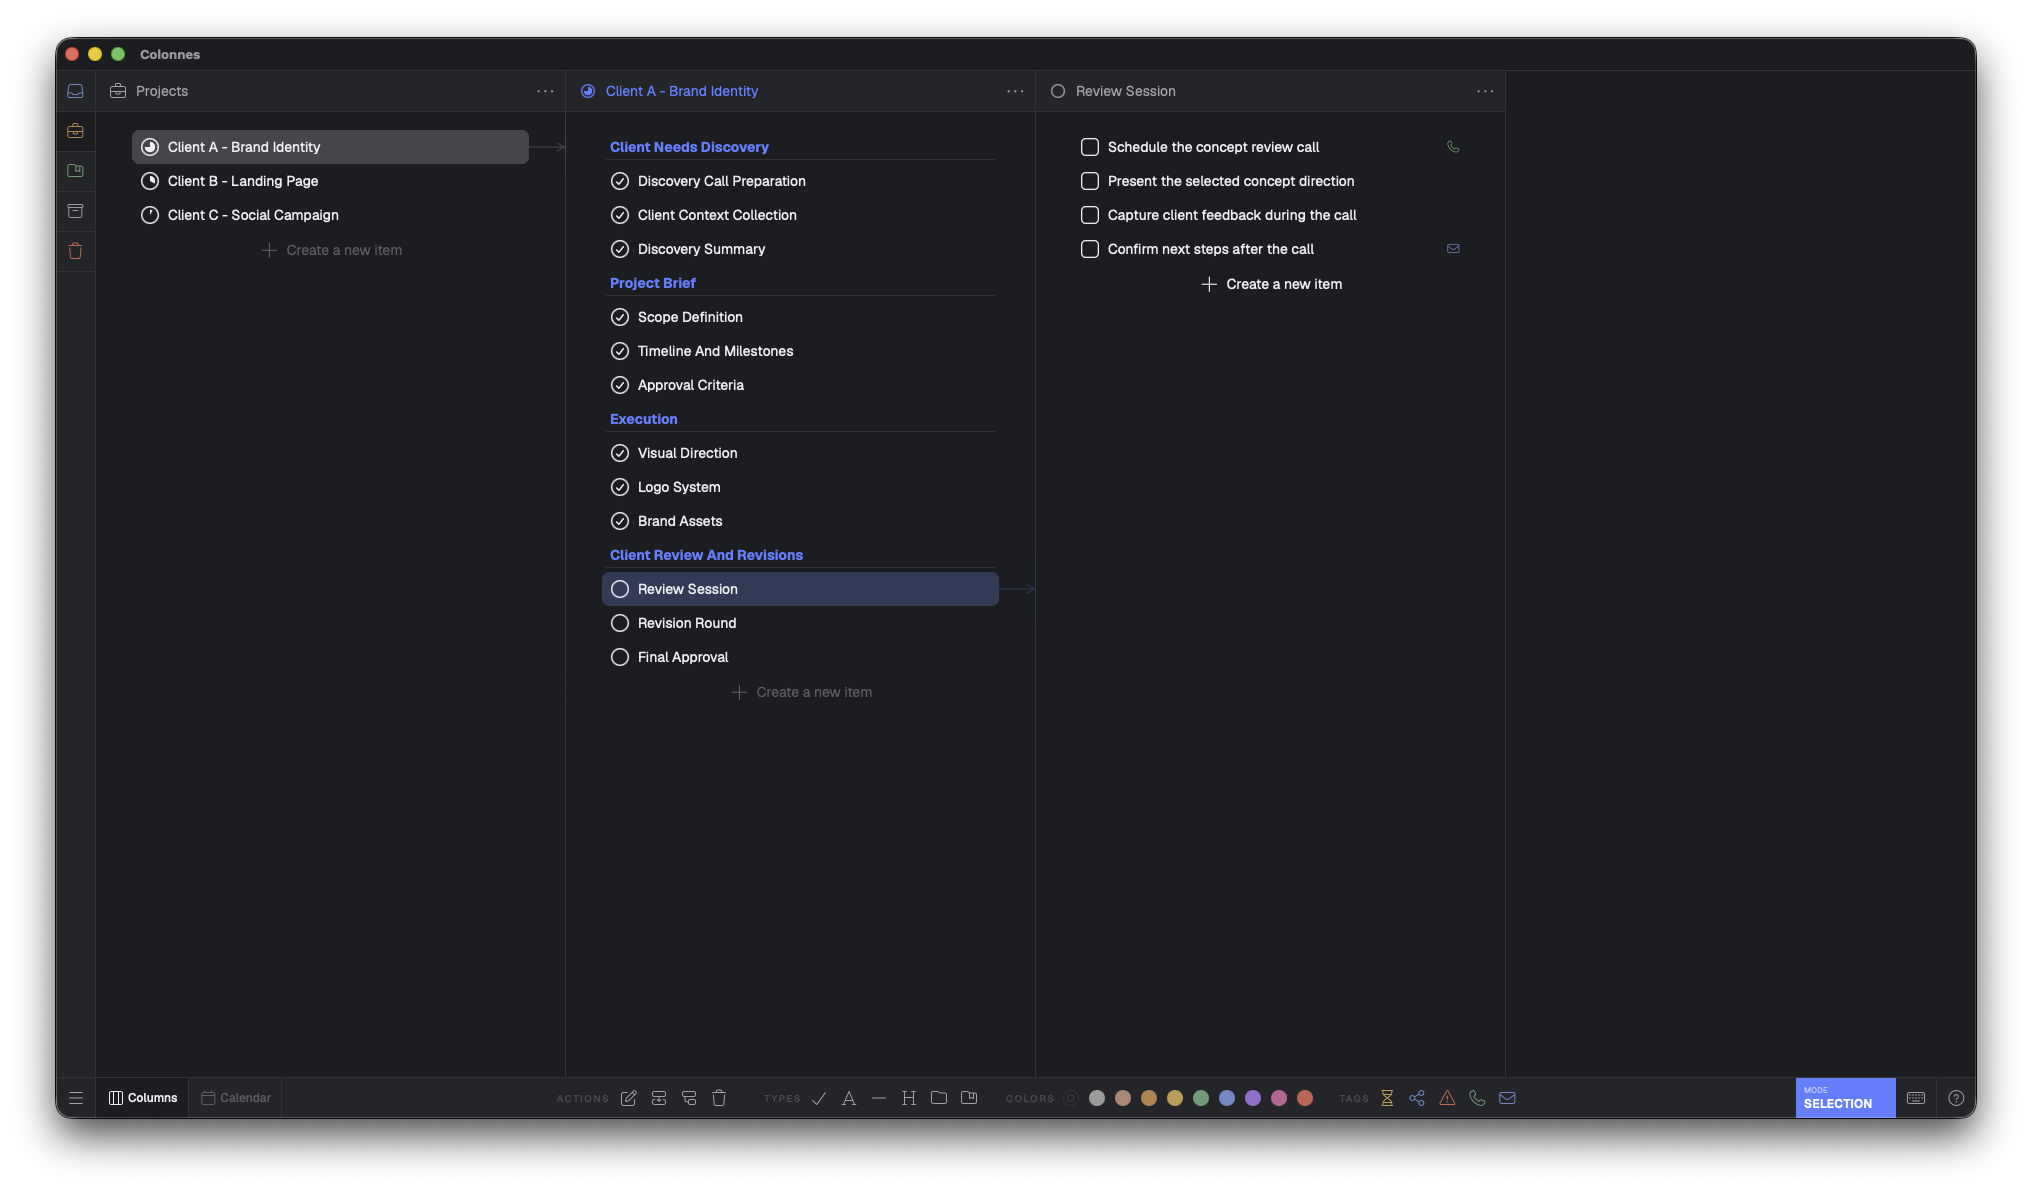2032x1192 pixels.
Task: Click the edit action pencil icon
Action: [628, 1098]
